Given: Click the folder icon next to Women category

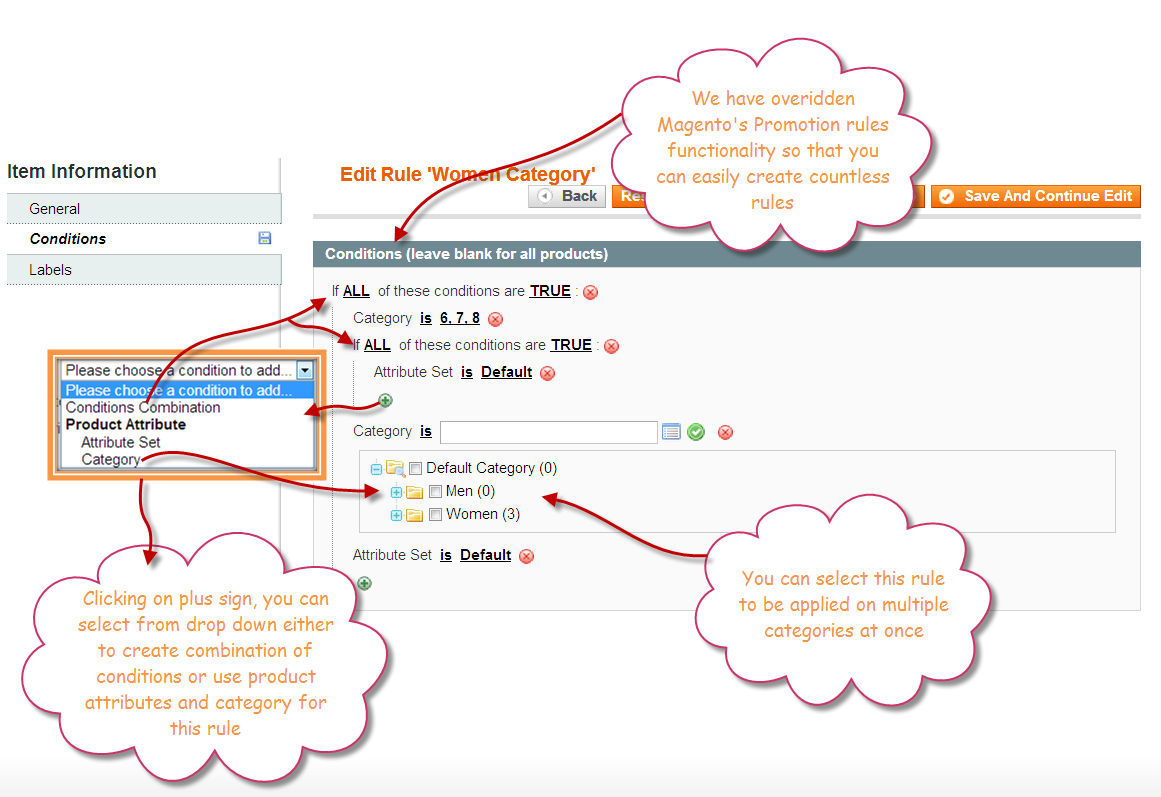Looking at the screenshot, I should (414, 514).
